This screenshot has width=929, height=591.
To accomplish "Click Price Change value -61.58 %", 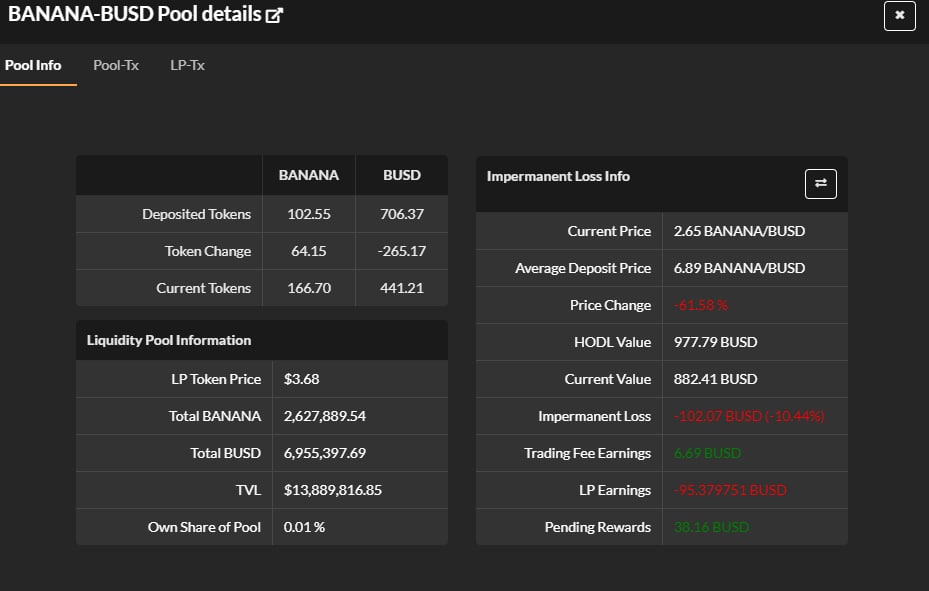I will click(700, 305).
